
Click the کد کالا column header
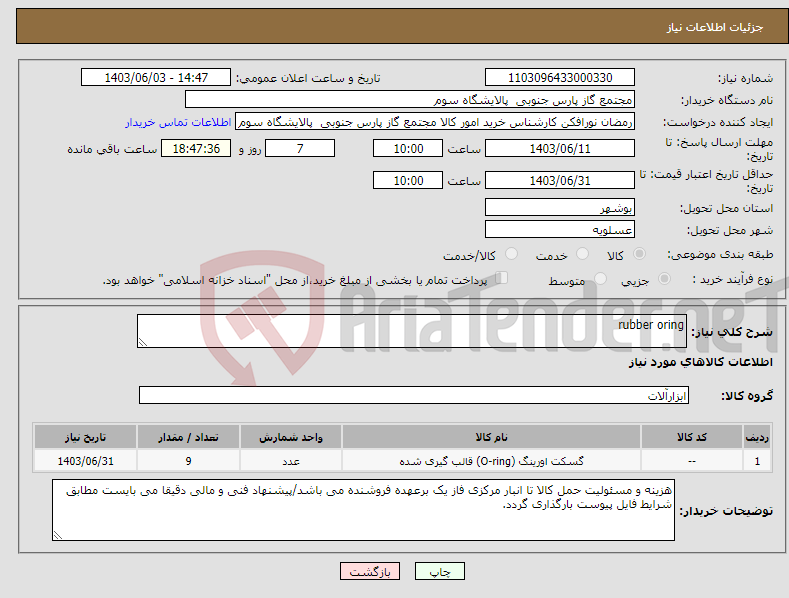692,437
